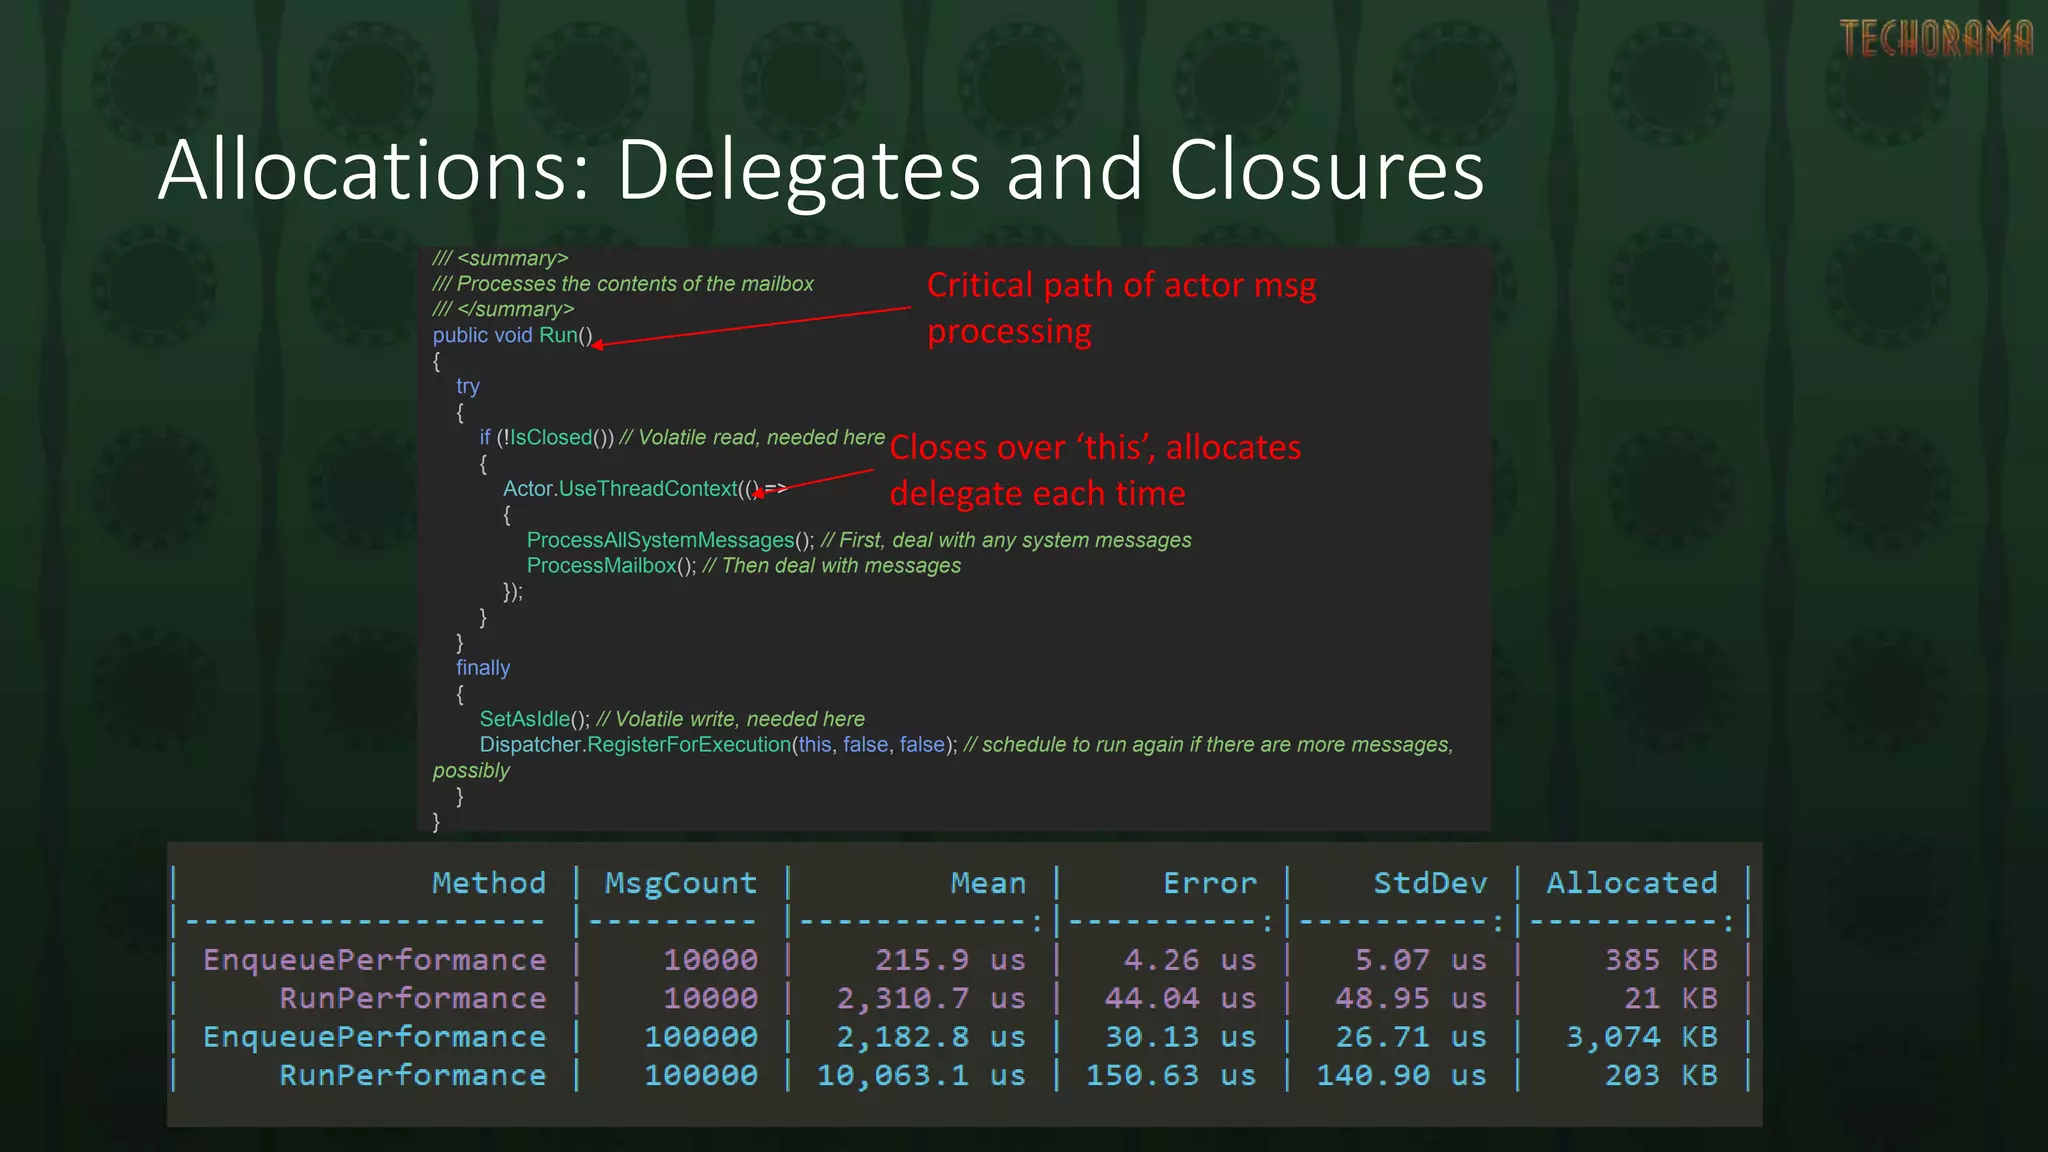Click the 'Actor.UseThreadContext' code line
This screenshot has height=1152, width=2048.
[x=645, y=489]
